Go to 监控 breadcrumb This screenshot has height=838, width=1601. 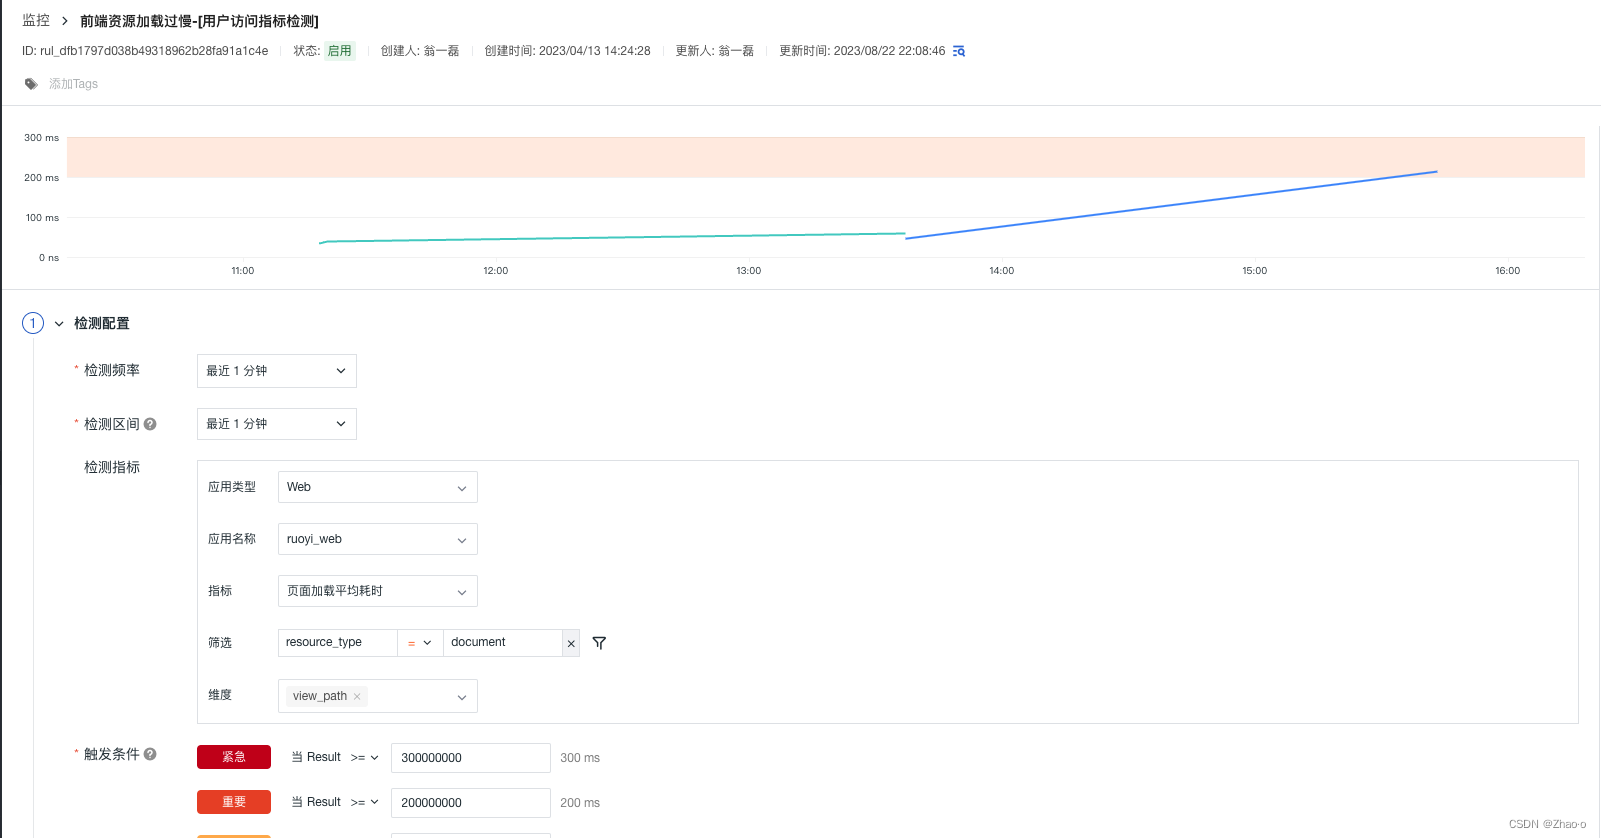tap(36, 20)
